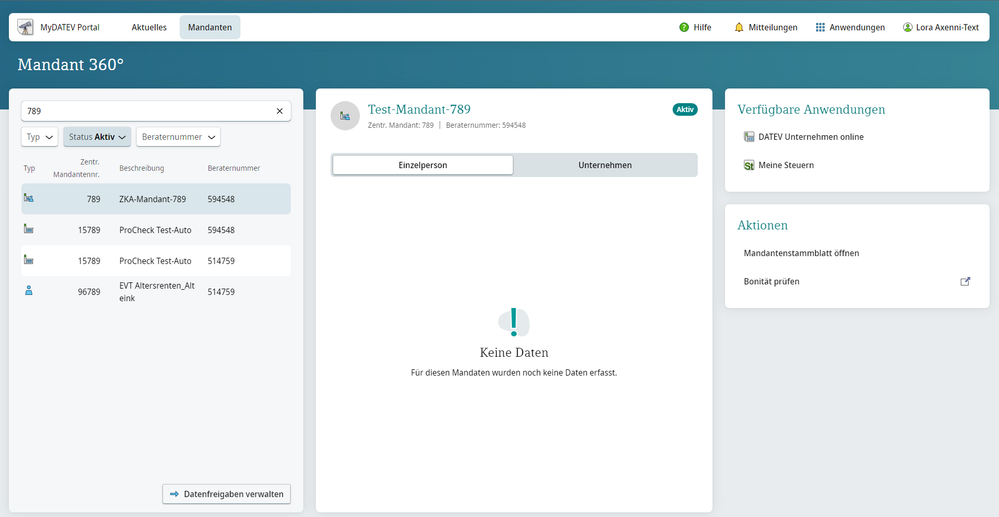Expand the Status Aktiv filter dropdown

click(97, 137)
